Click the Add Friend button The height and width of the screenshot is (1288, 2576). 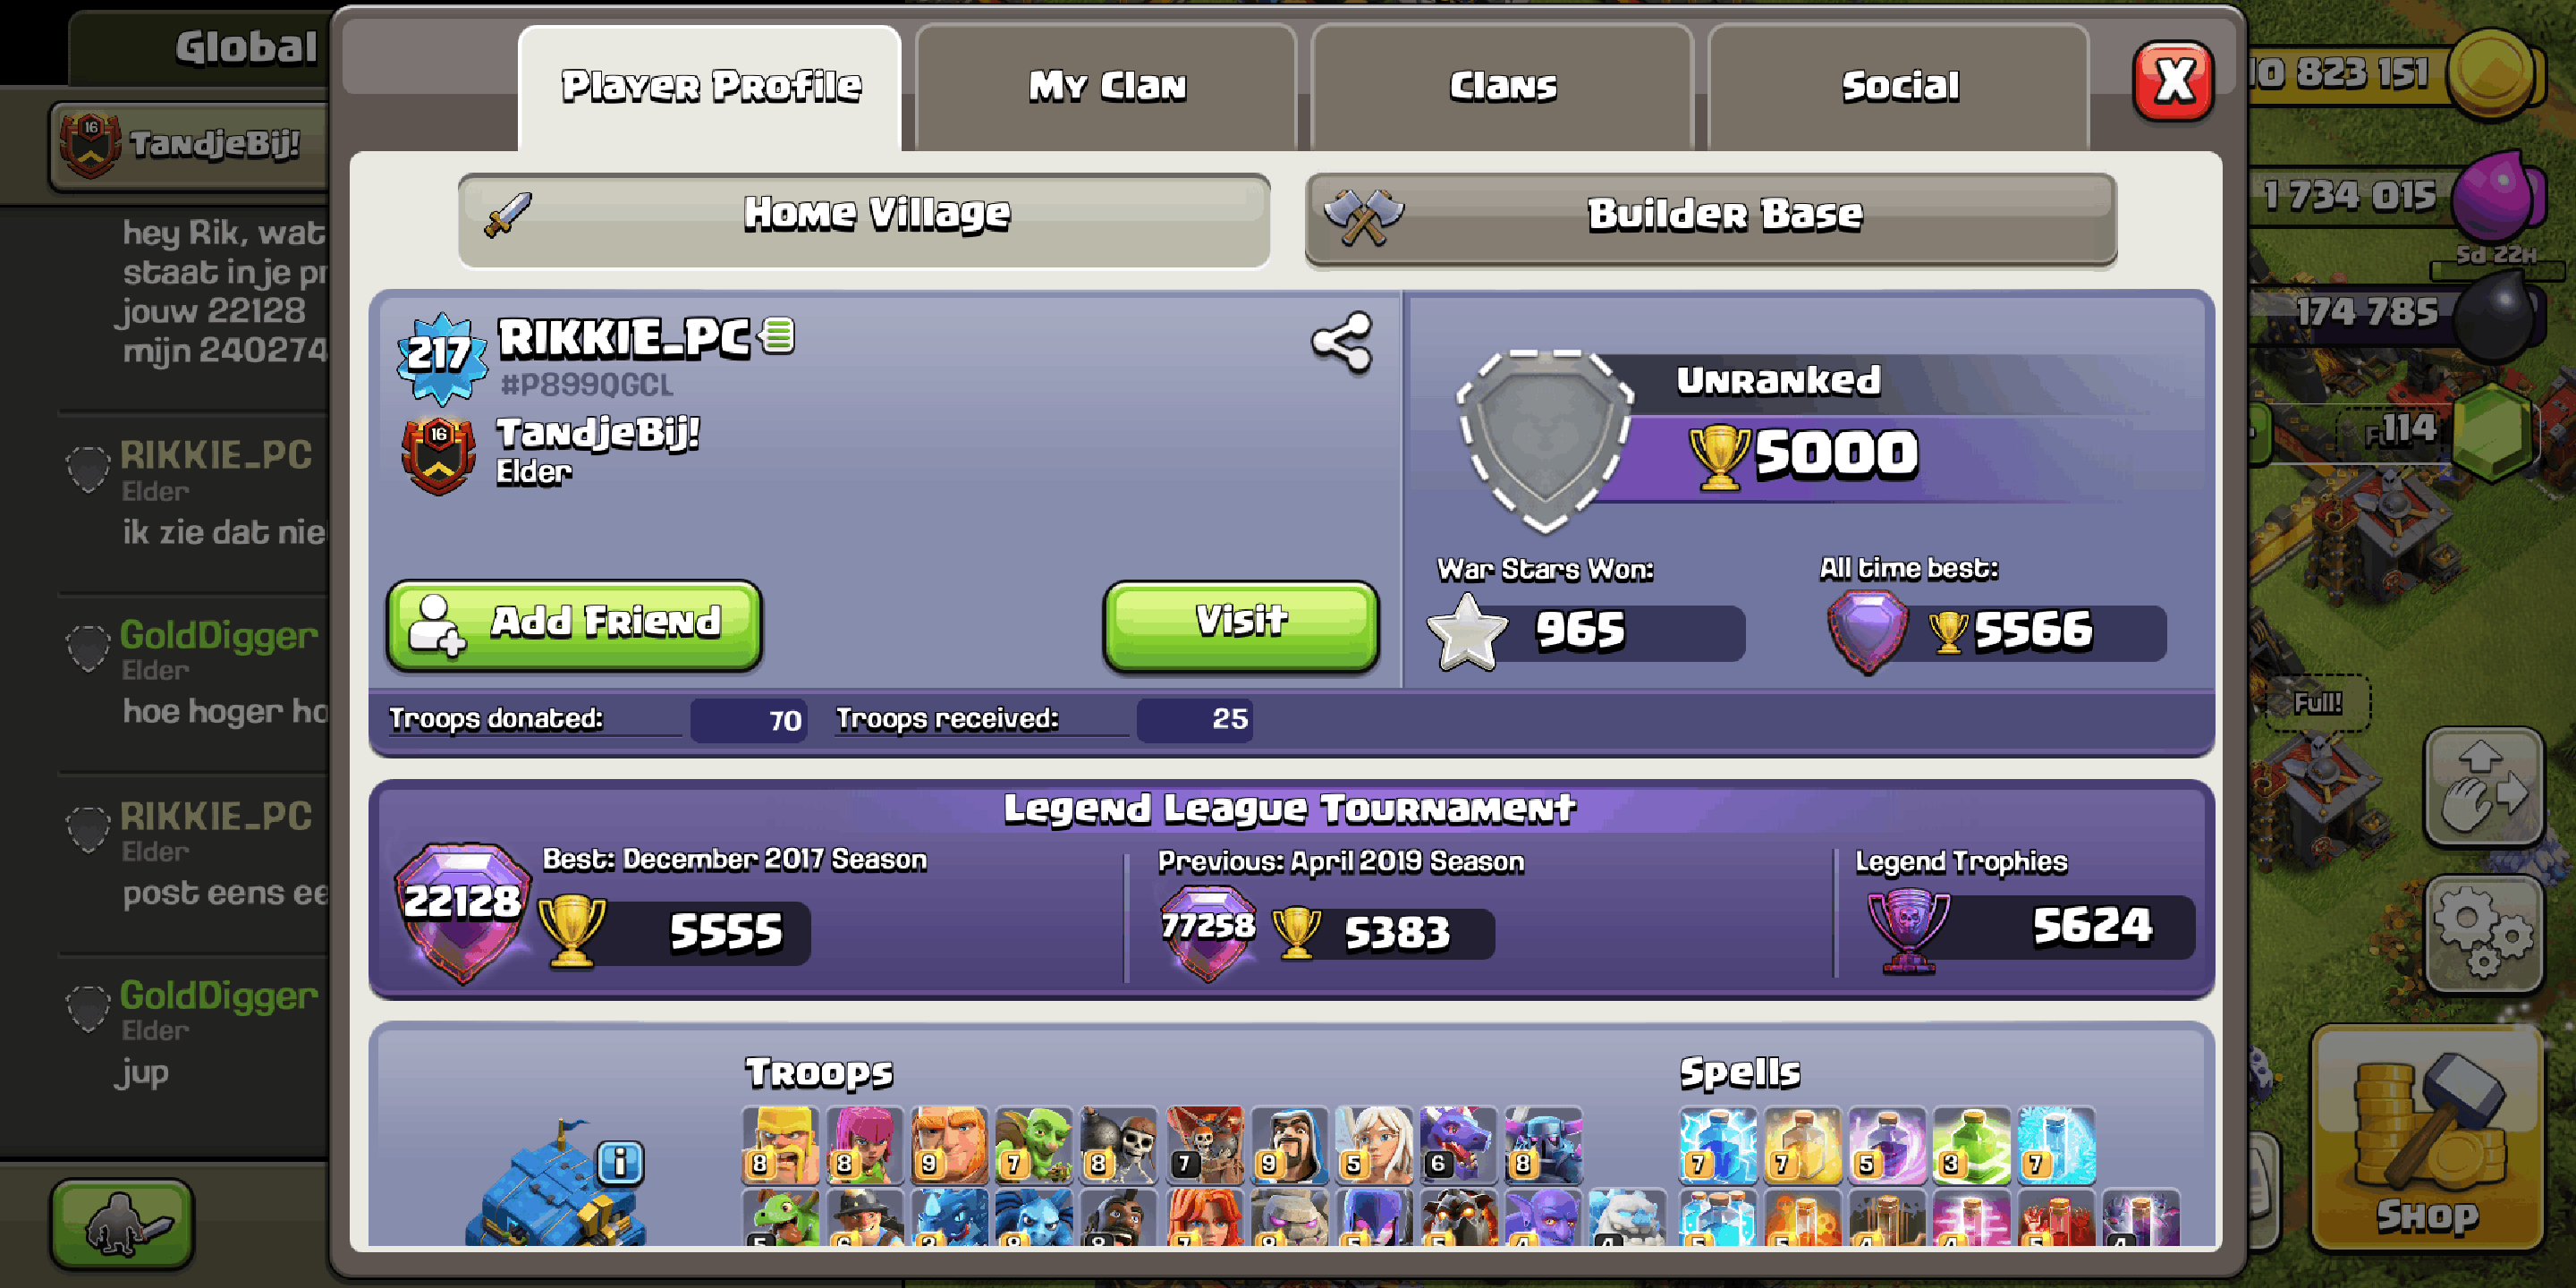pos(574,625)
